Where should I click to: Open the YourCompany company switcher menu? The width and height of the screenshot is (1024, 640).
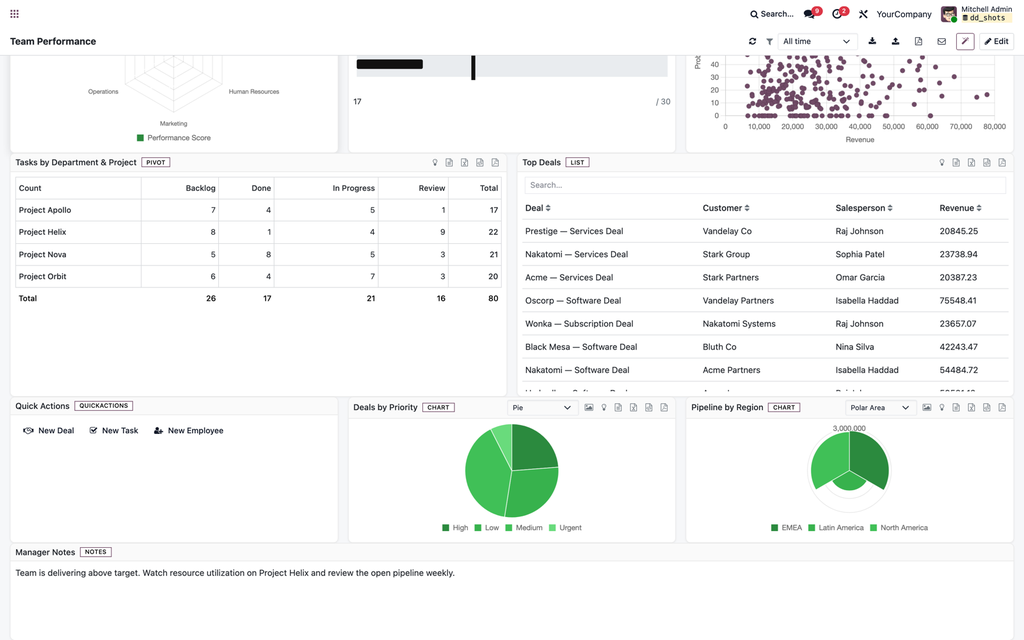coord(904,14)
